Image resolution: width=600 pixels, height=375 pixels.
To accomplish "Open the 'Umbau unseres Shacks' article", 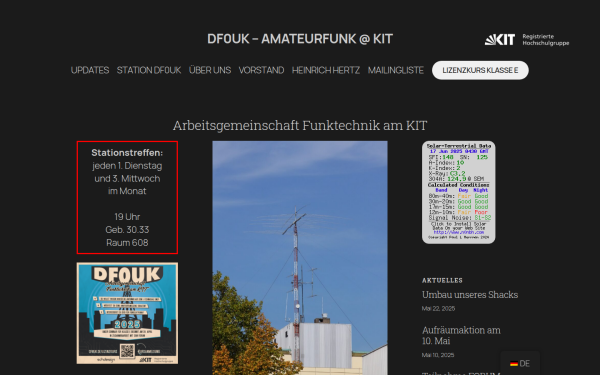I will point(470,295).
